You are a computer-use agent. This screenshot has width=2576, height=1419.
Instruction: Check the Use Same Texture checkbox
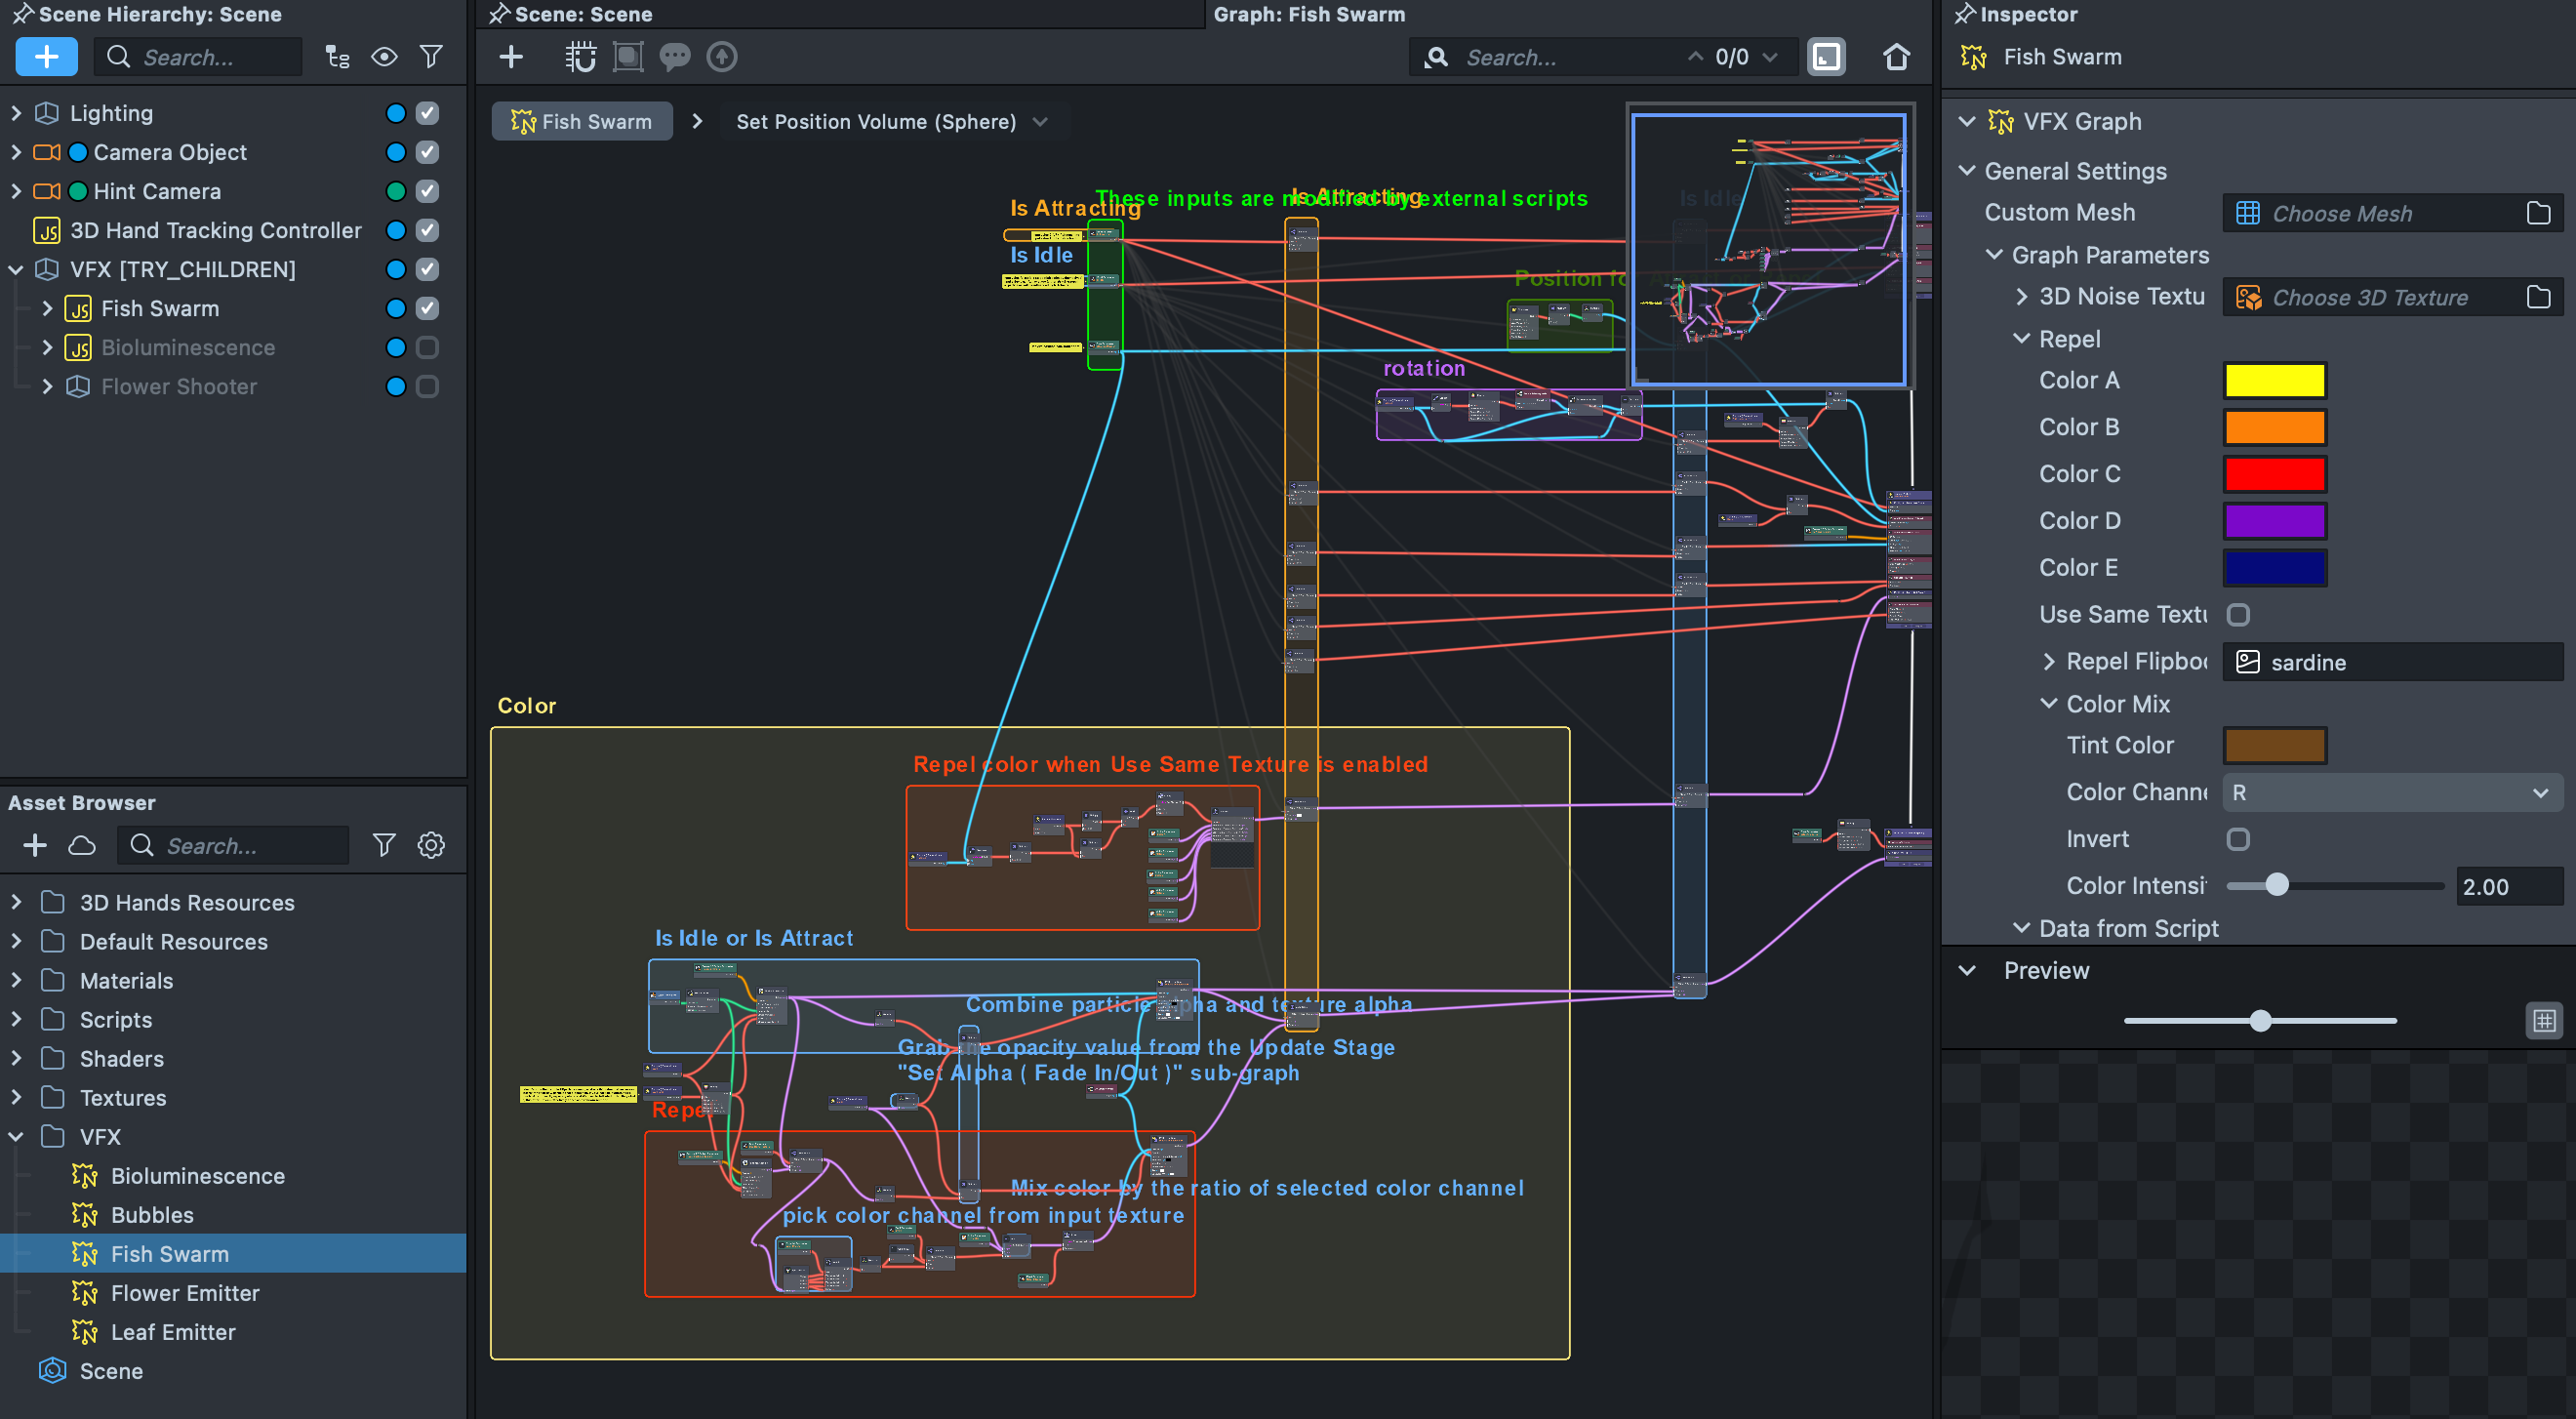tap(2238, 615)
